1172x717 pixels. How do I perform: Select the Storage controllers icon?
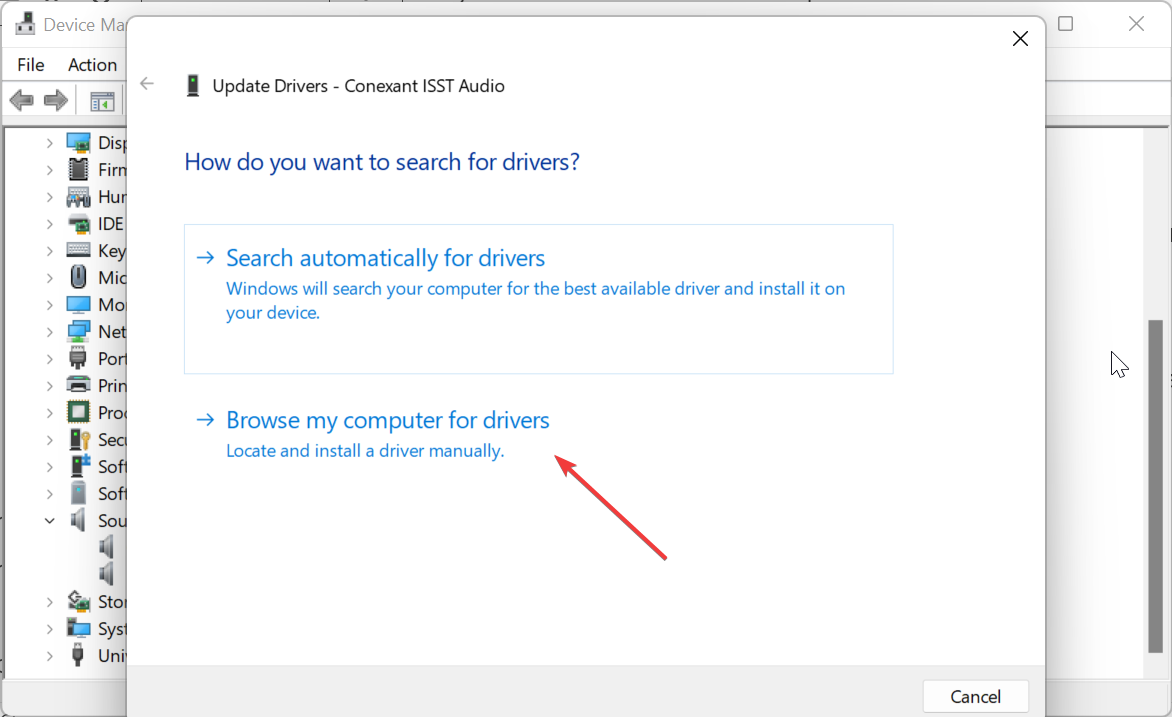pos(78,600)
